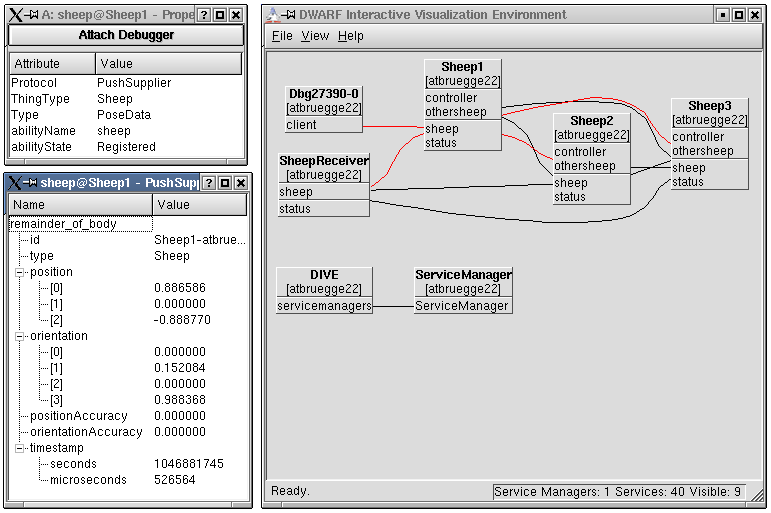Click the Sheep1 node title

tap(462, 67)
